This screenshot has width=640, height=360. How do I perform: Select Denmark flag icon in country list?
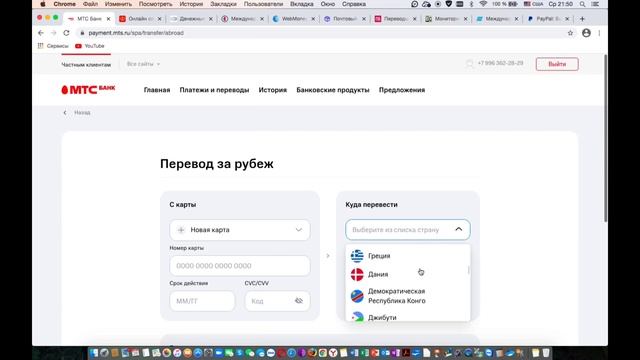click(x=357, y=274)
